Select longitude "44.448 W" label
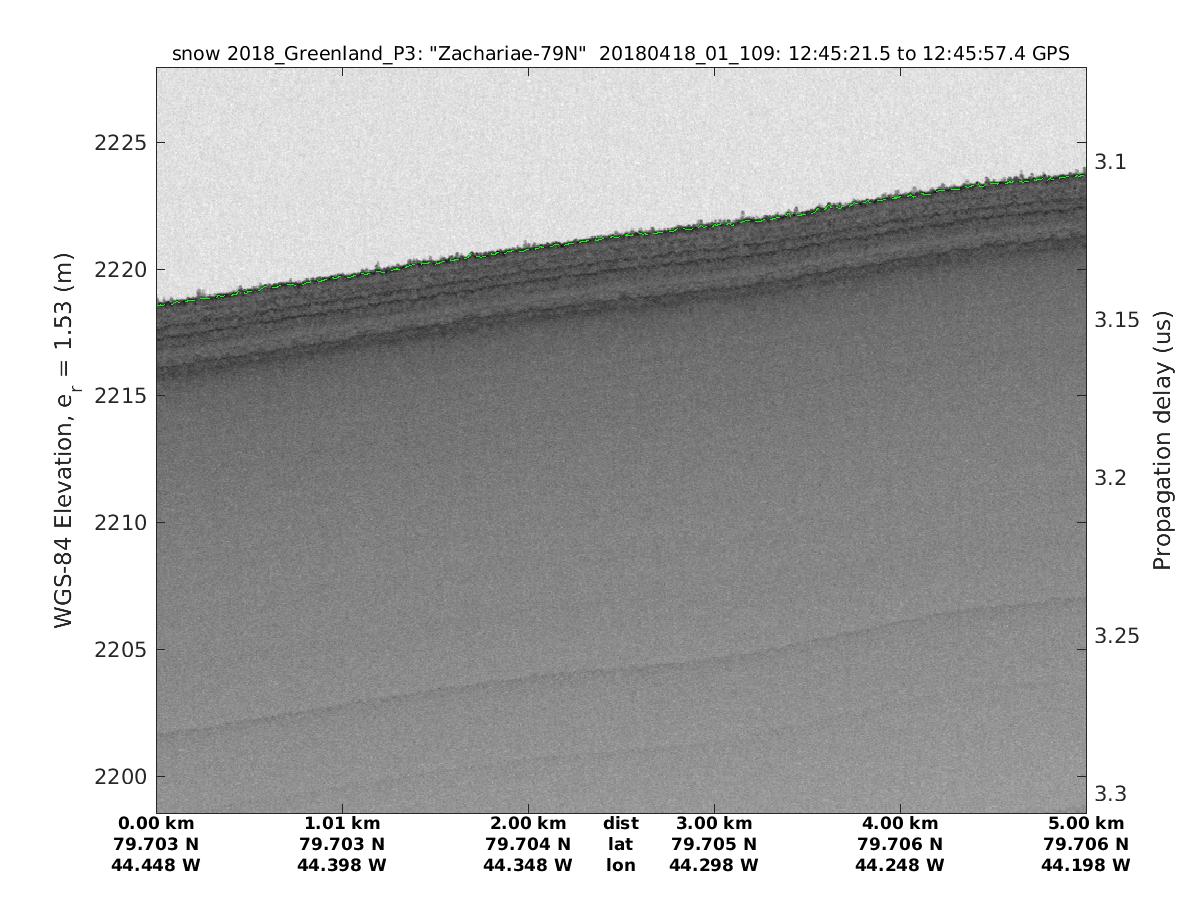This screenshot has width=1200, height=900. coord(156,865)
